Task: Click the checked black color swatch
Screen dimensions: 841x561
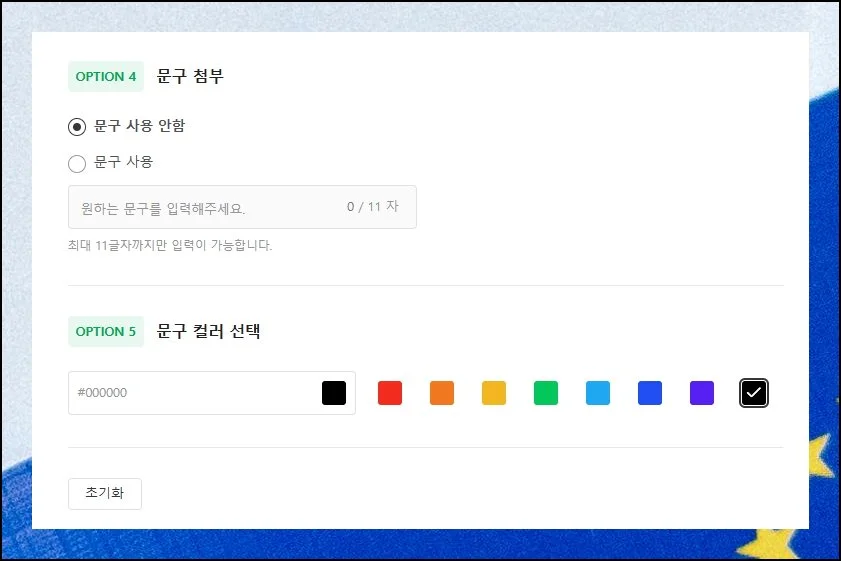Action: pyautogui.click(x=754, y=393)
